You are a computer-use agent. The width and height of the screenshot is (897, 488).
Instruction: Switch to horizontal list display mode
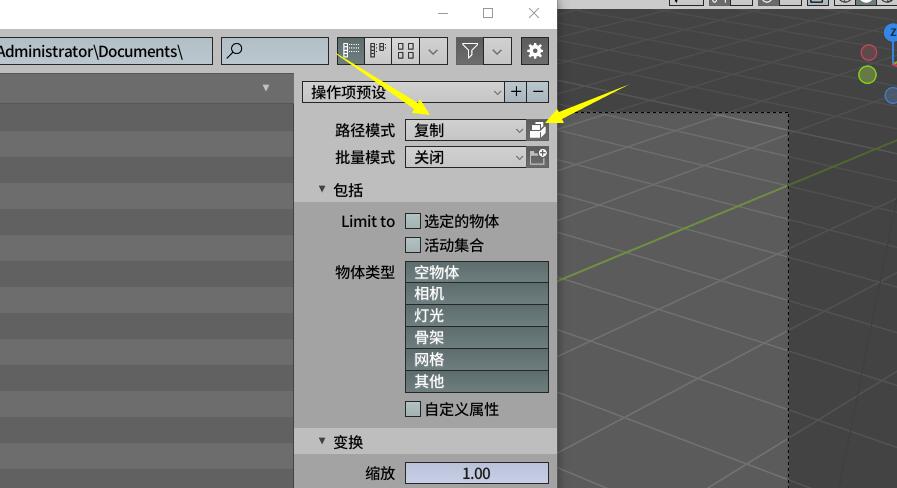378,51
